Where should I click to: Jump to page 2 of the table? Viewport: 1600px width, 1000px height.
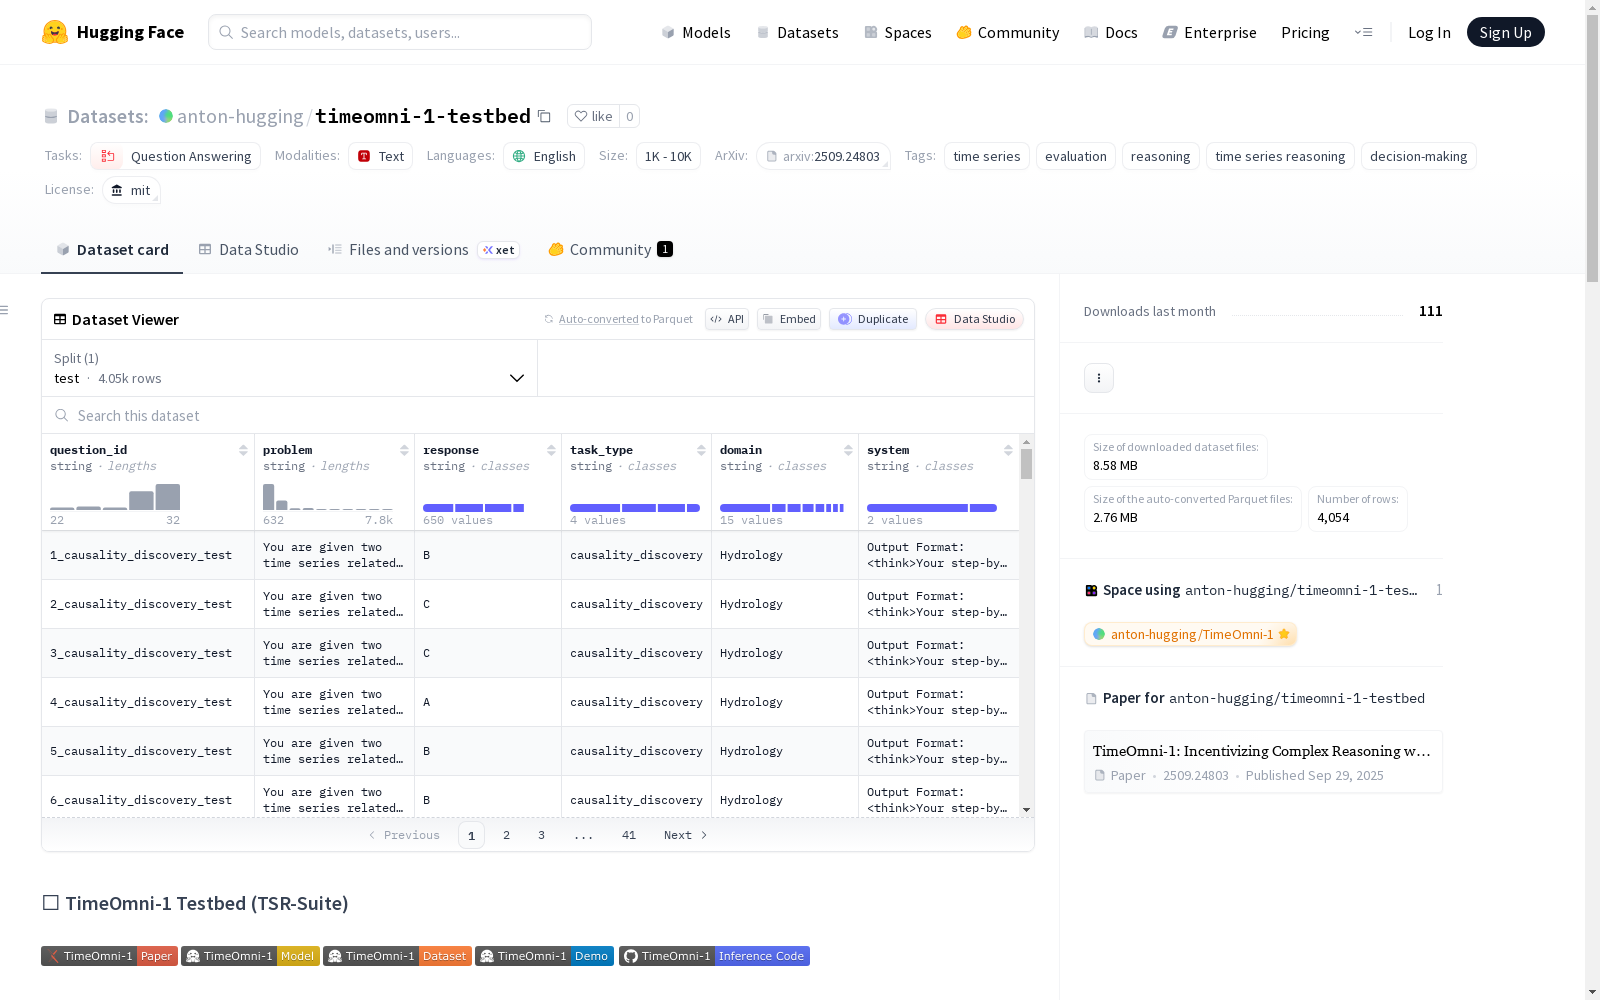pos(506,835)
